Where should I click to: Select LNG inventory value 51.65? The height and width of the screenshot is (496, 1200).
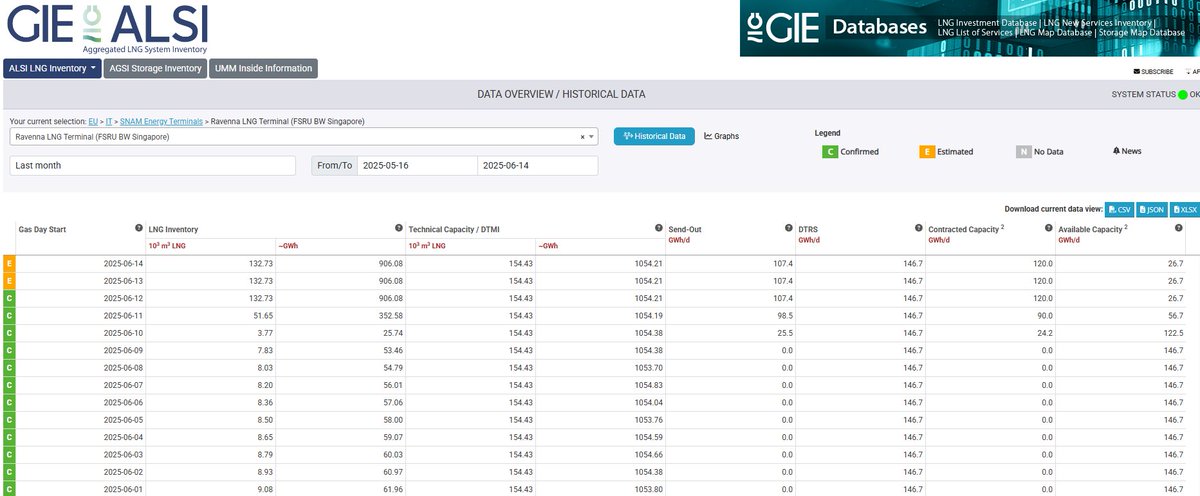tap(262, 315)
